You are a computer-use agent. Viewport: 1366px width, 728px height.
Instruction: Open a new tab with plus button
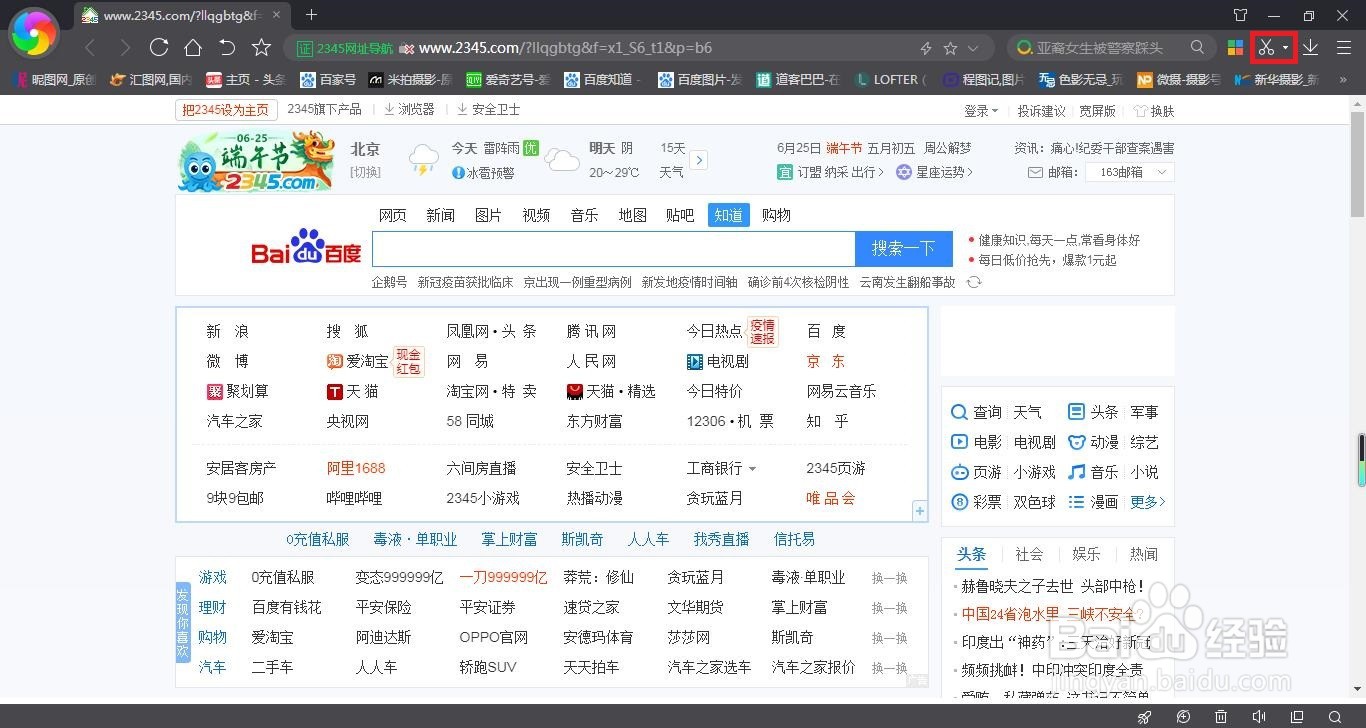[x=311, y=15]
